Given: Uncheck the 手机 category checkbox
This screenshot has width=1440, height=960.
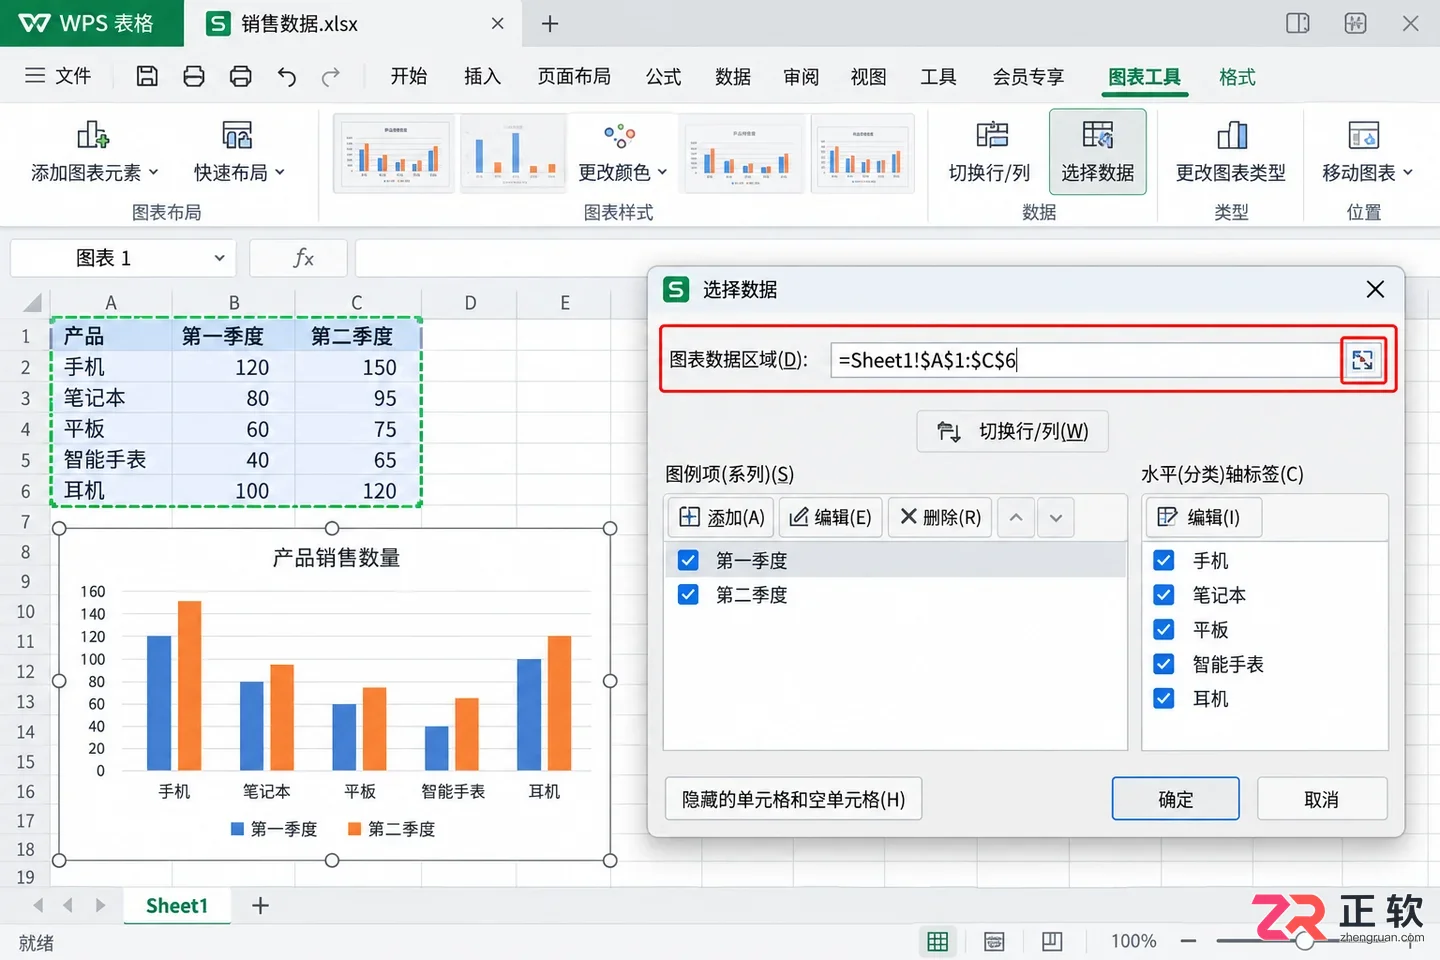Looking at the screenshot, I should (x=1164, y=560).
